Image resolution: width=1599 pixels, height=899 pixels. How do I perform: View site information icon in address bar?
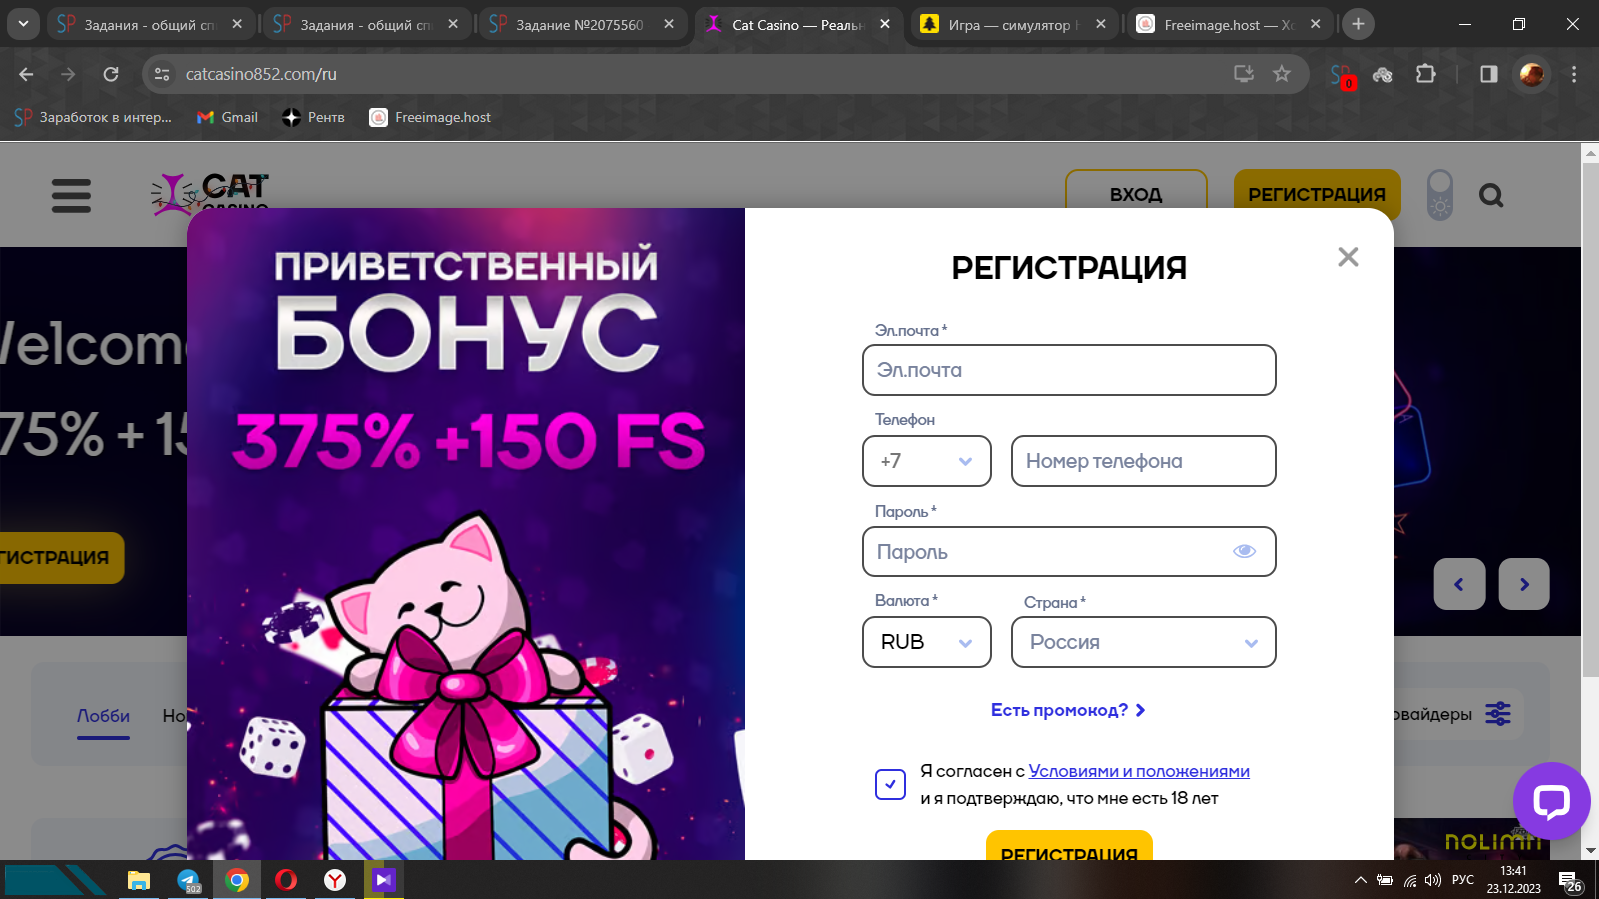coord(162,74)
